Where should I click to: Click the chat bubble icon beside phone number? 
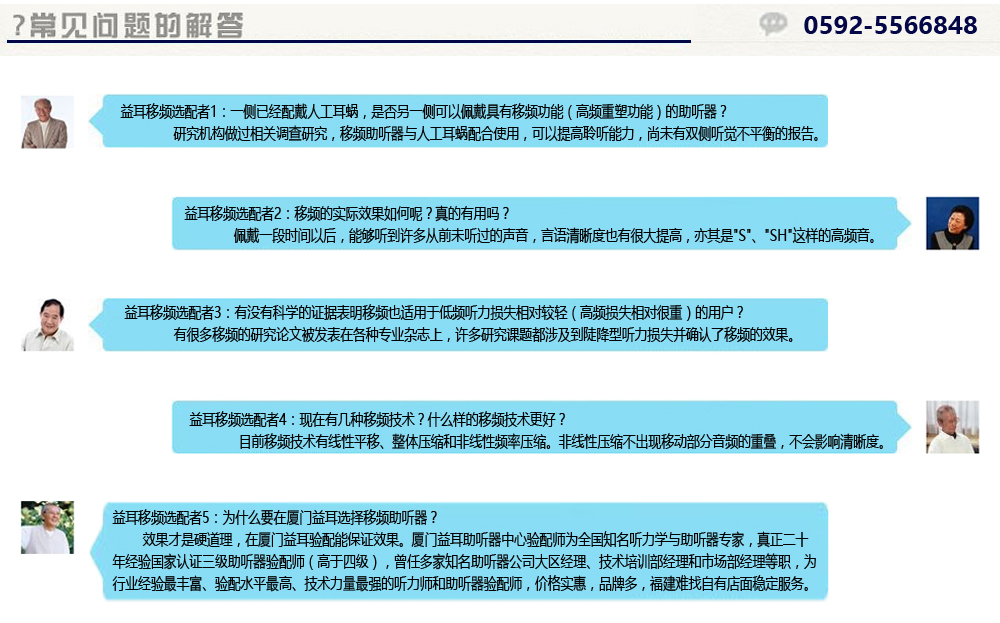(773, 24)
